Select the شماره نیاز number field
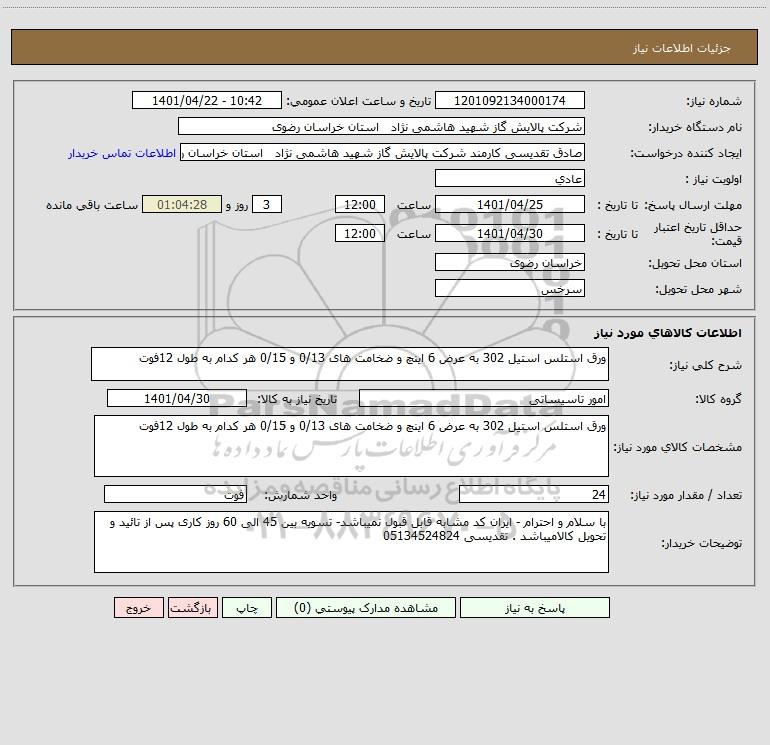This screenshot has width=770, height=745. pyautogui.click(x=510, y=100)
